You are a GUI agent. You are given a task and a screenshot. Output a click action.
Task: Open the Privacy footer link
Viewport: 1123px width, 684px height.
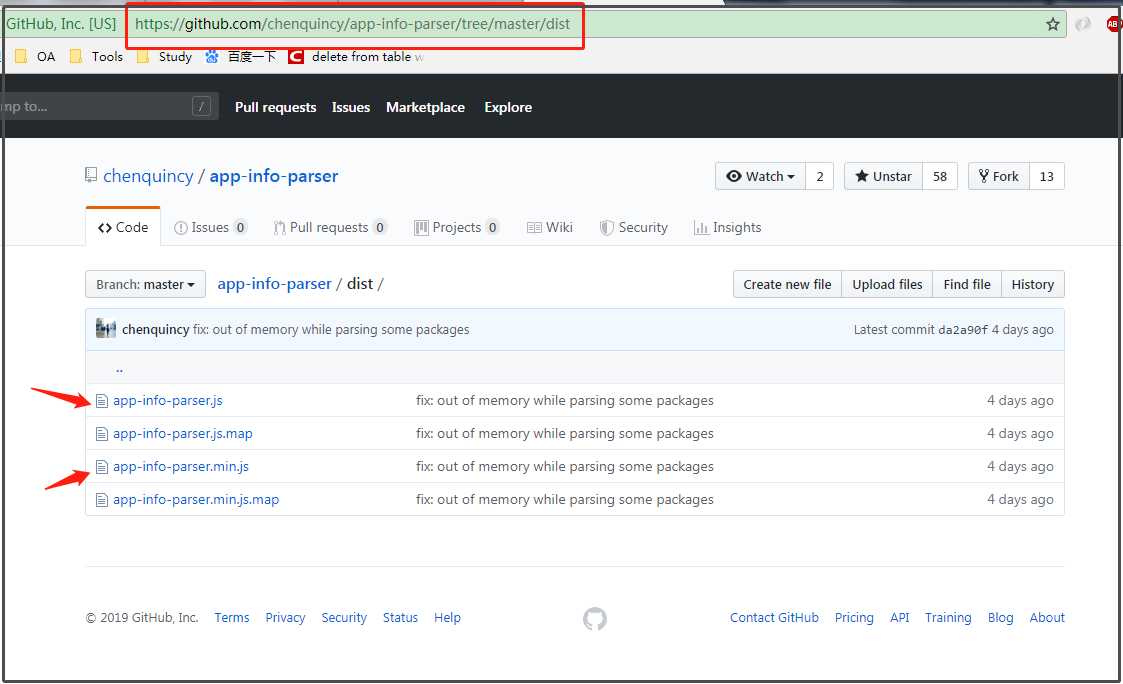285,618
